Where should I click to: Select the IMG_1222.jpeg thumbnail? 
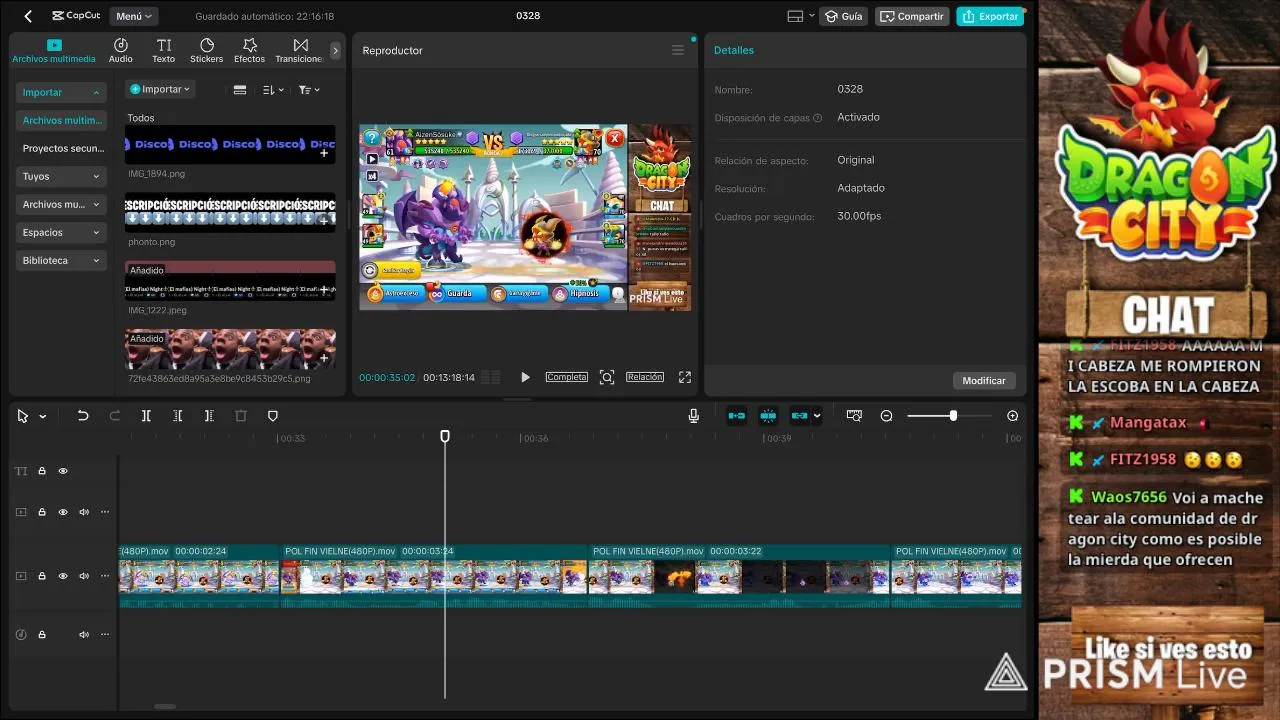point(230,281)
